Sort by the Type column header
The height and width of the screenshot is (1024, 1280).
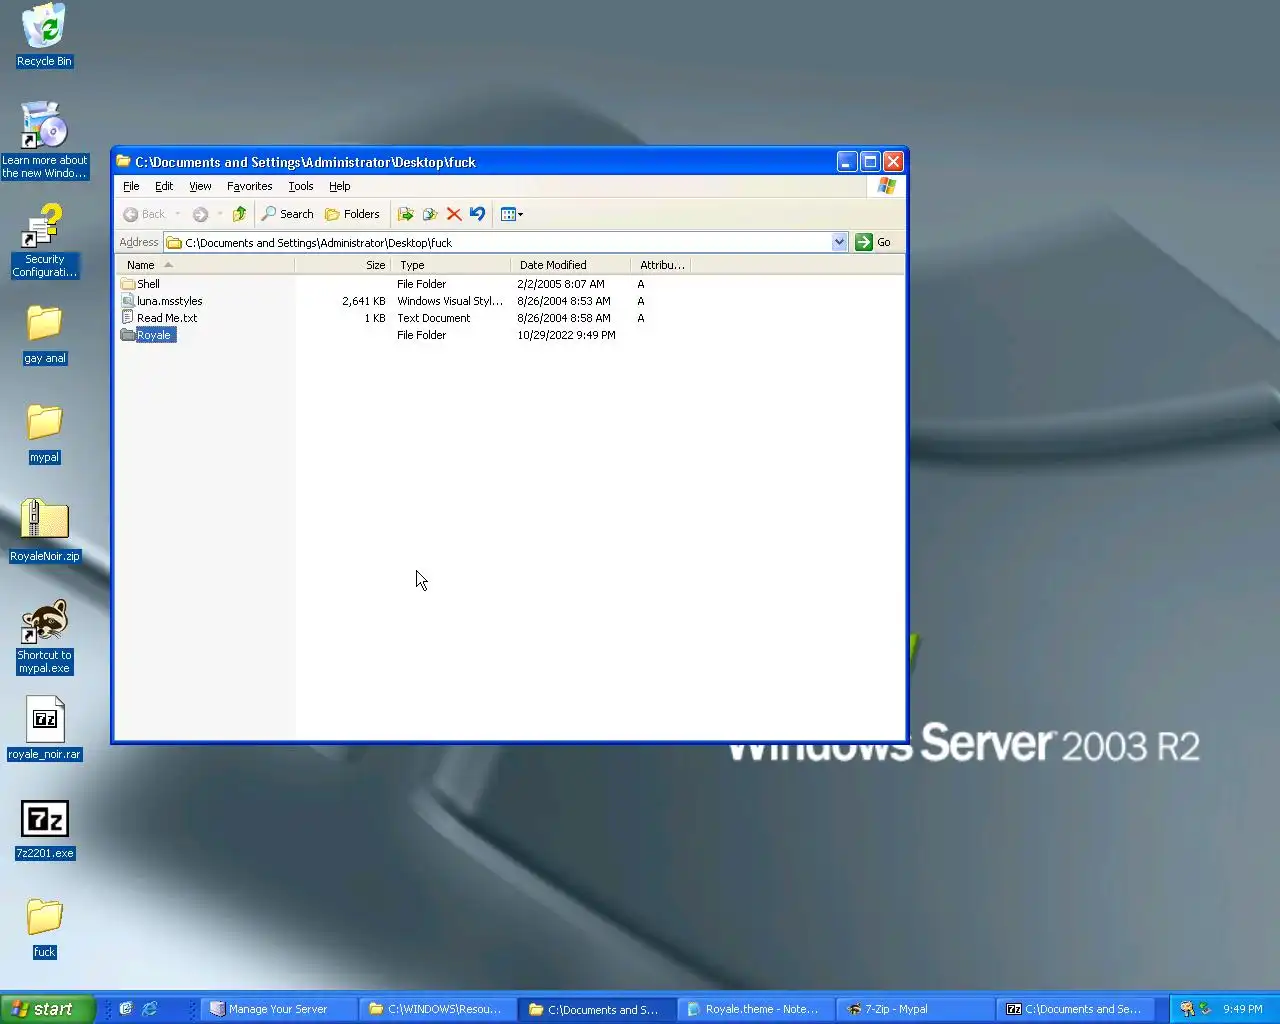451,265
